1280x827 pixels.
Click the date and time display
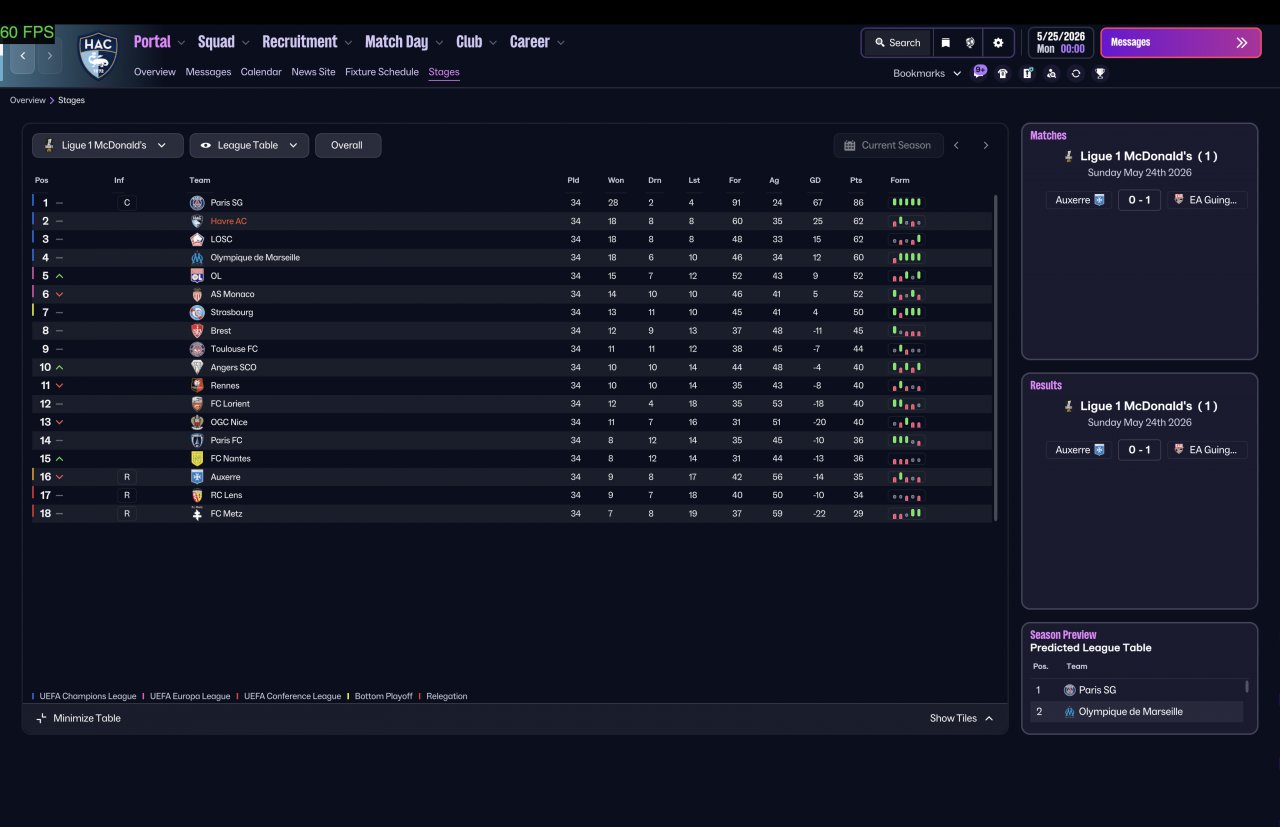[1061, 43]
